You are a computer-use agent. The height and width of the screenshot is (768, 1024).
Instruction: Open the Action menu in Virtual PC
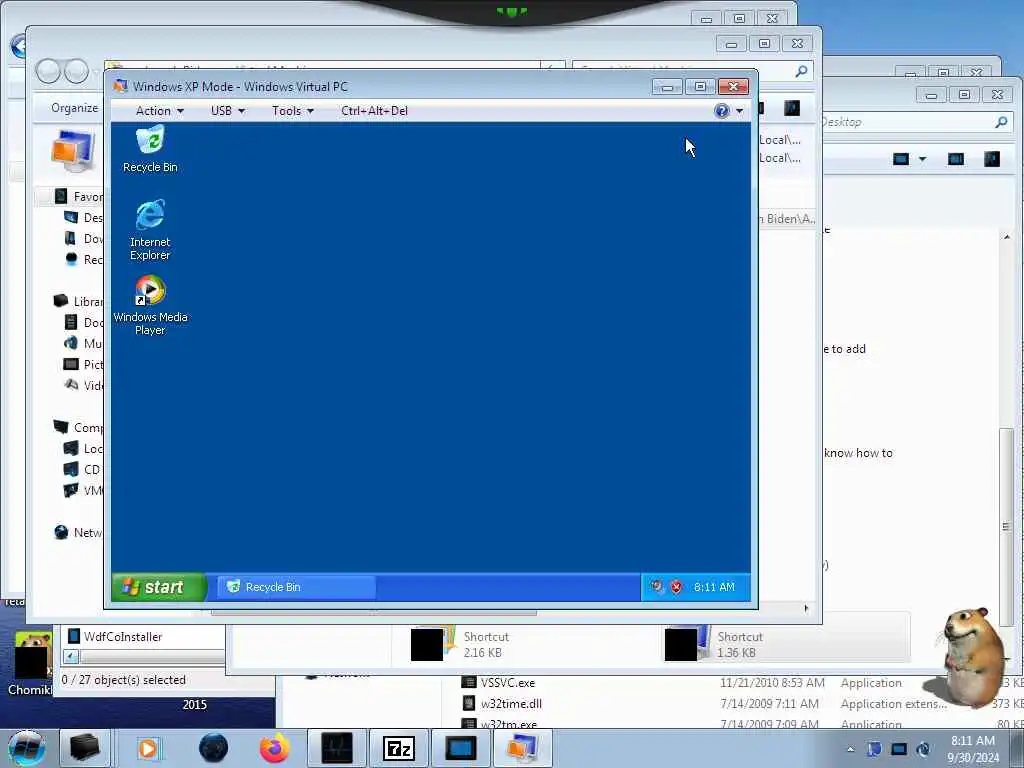159,111
